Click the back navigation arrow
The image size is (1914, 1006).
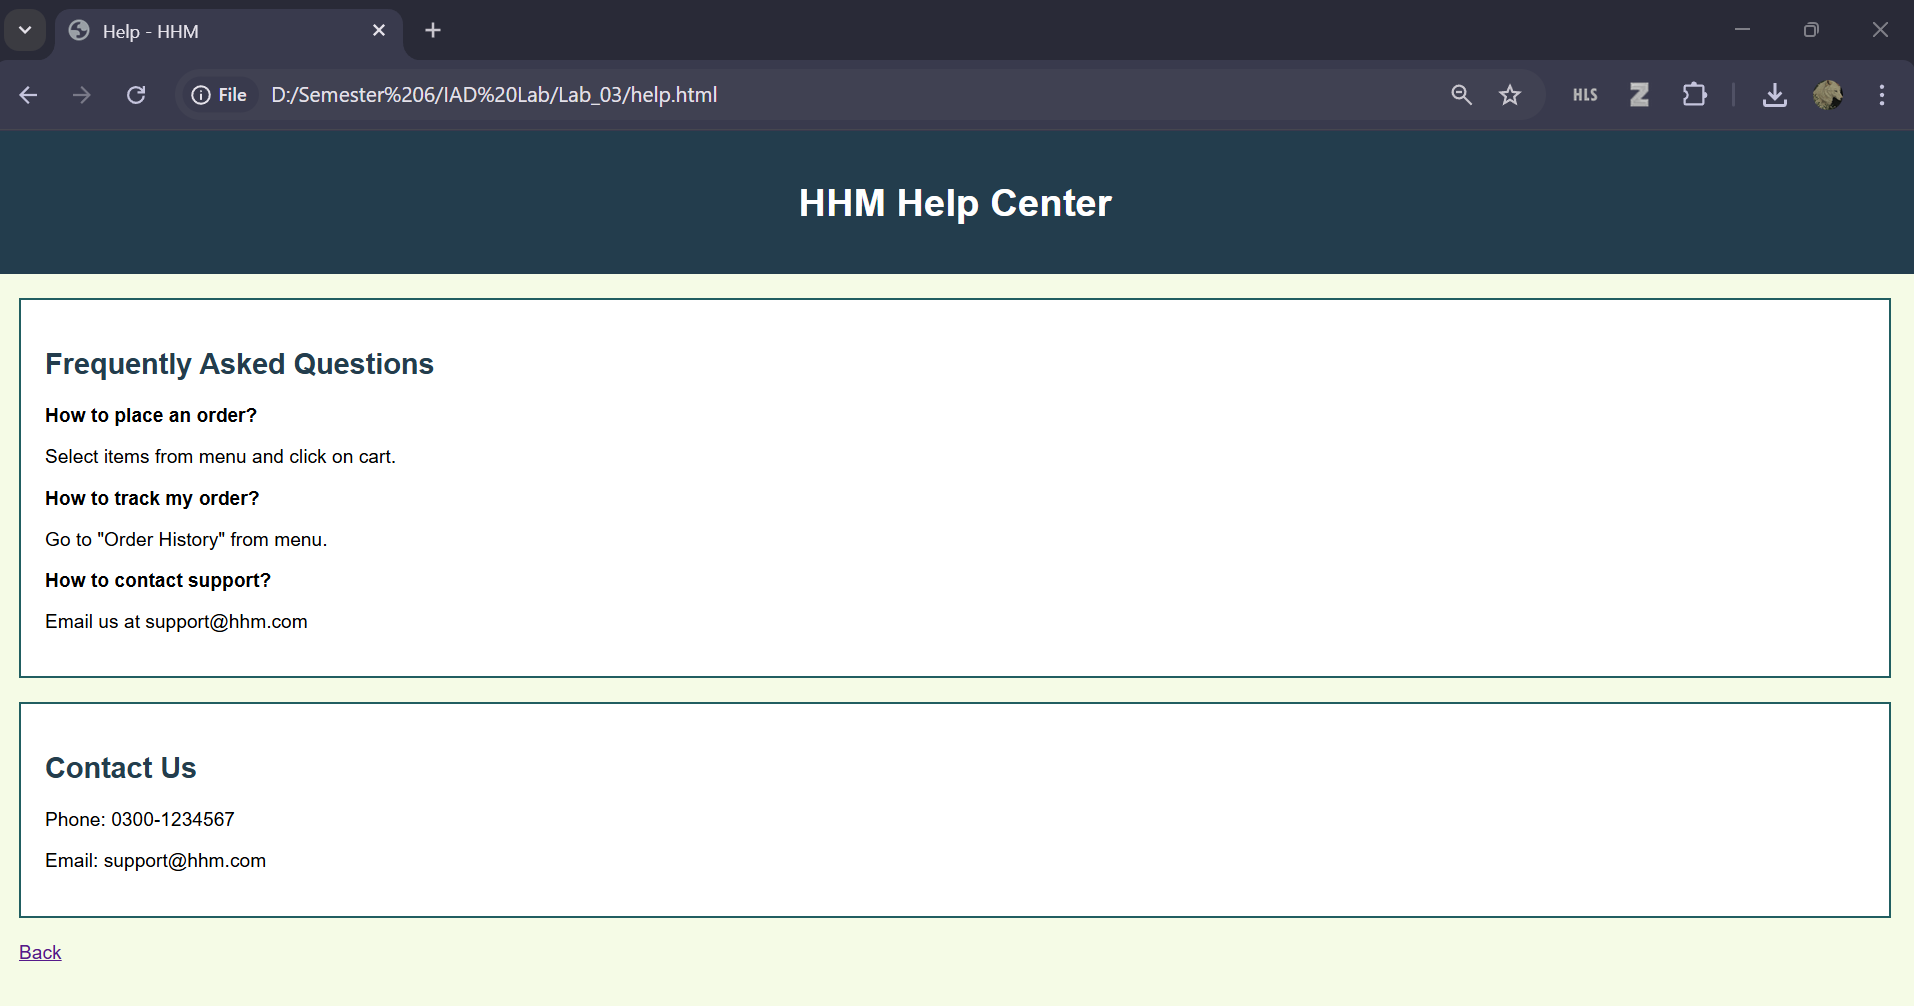[28, 95]
